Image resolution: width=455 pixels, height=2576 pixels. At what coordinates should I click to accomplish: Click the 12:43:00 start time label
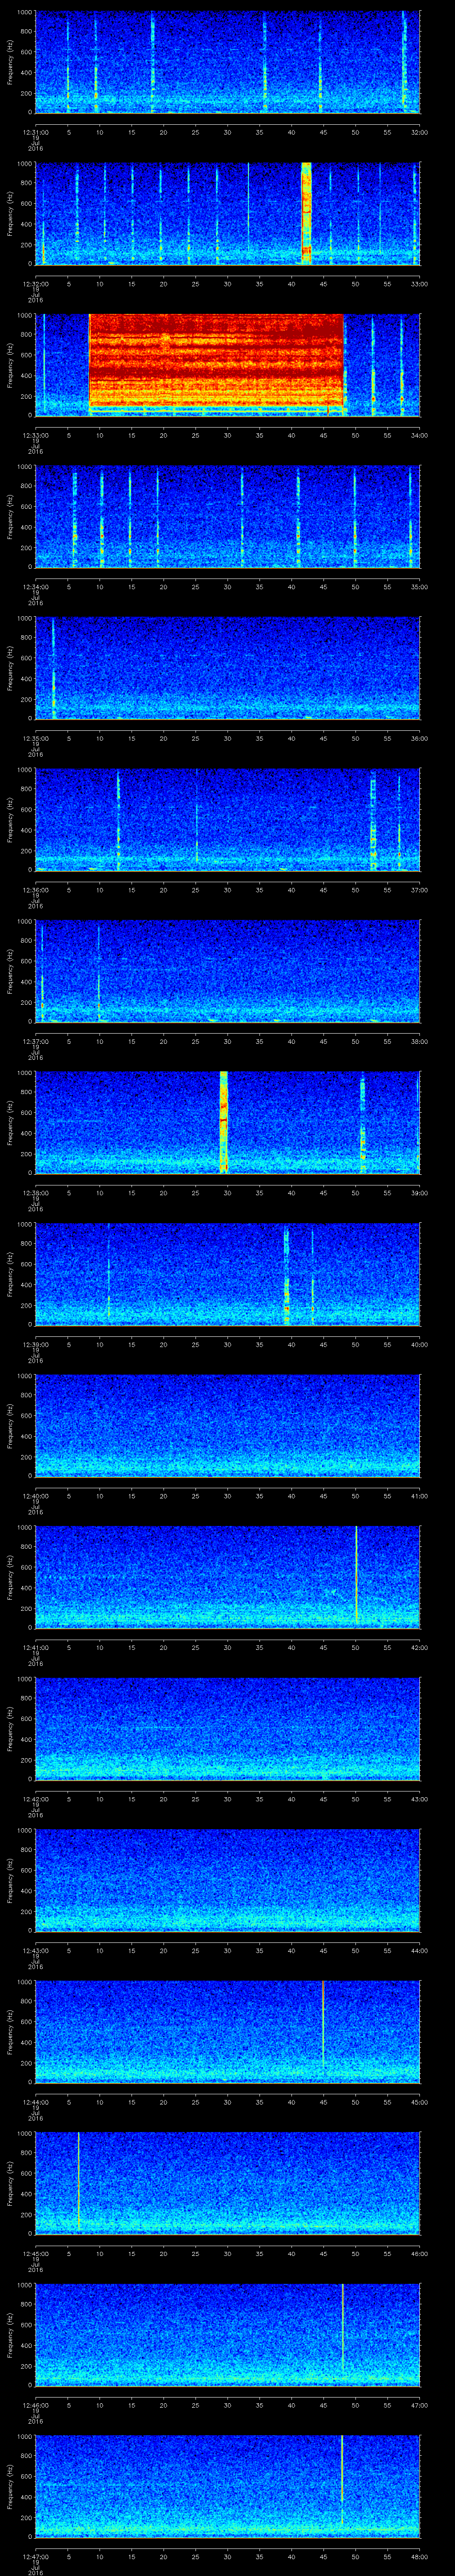[36, 1950]
